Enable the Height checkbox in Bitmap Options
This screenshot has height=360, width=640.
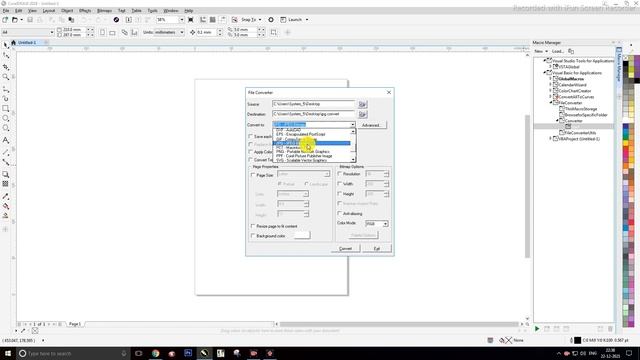[x=340, y=194]
